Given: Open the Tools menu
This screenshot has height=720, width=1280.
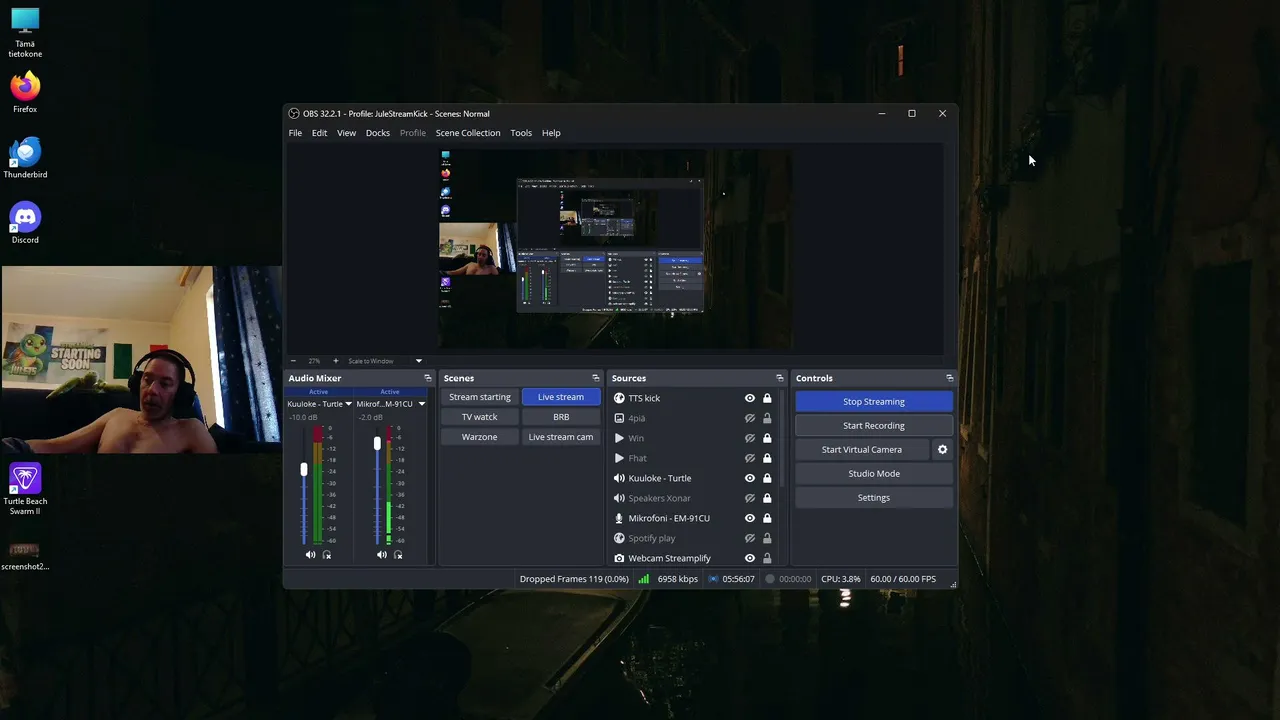Looking at the screenshot, I should [x=521, y=133].
